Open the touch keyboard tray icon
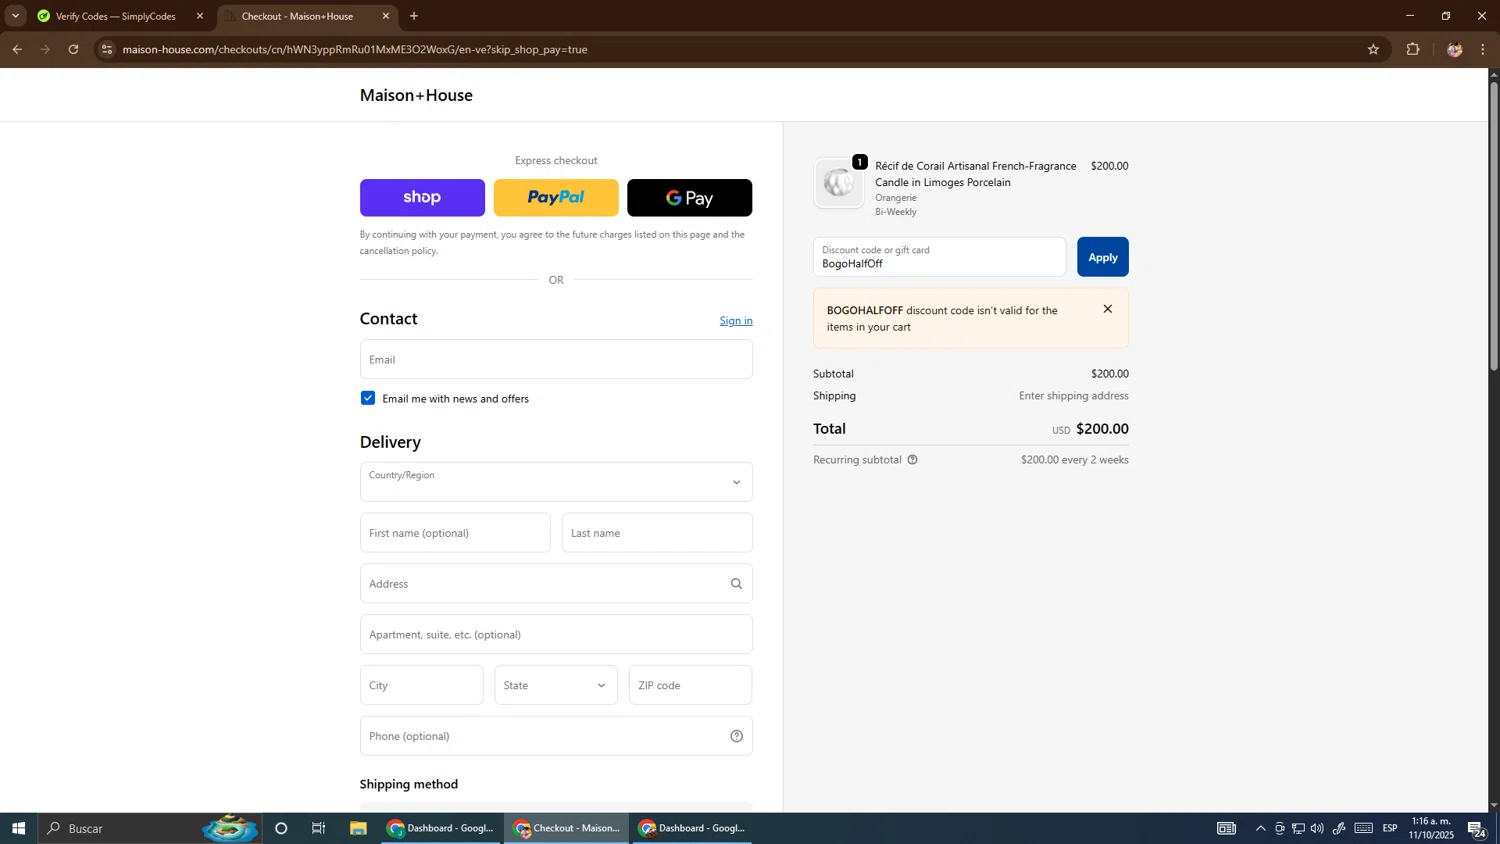Image resolution: width=1500 pixels, height=844 pixels. 1364,828
